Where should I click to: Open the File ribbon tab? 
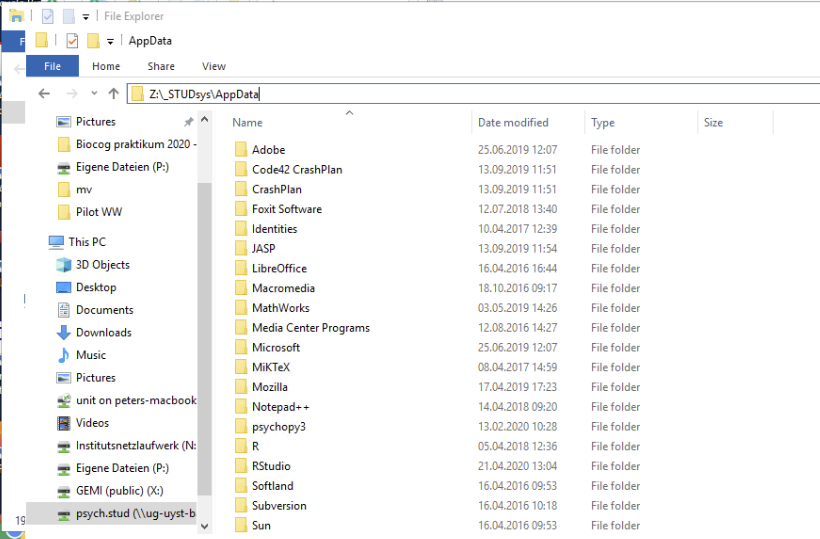coord(52,66)
